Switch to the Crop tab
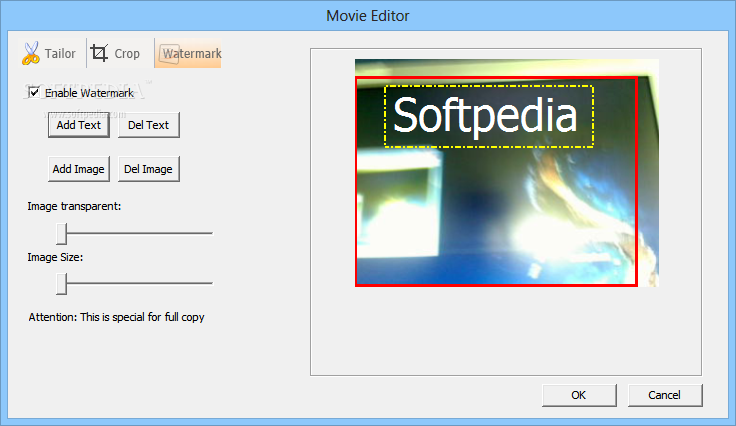The height and width of the screenshot is (426, 736). 120,53
